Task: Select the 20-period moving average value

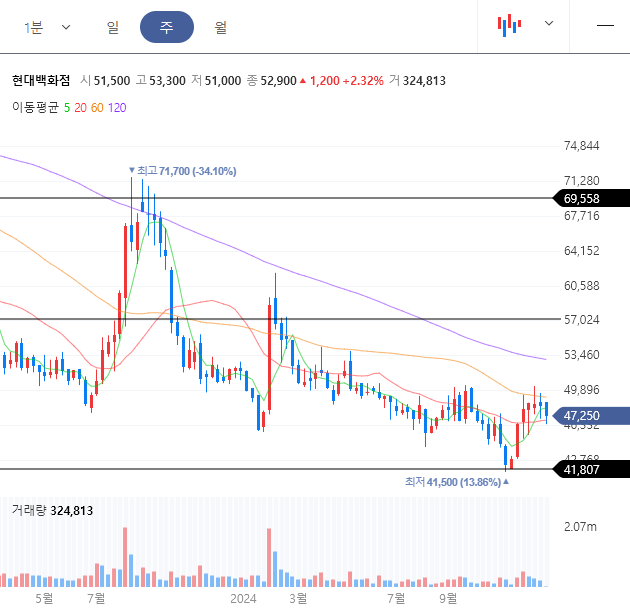Action: [x=80, y=108]
